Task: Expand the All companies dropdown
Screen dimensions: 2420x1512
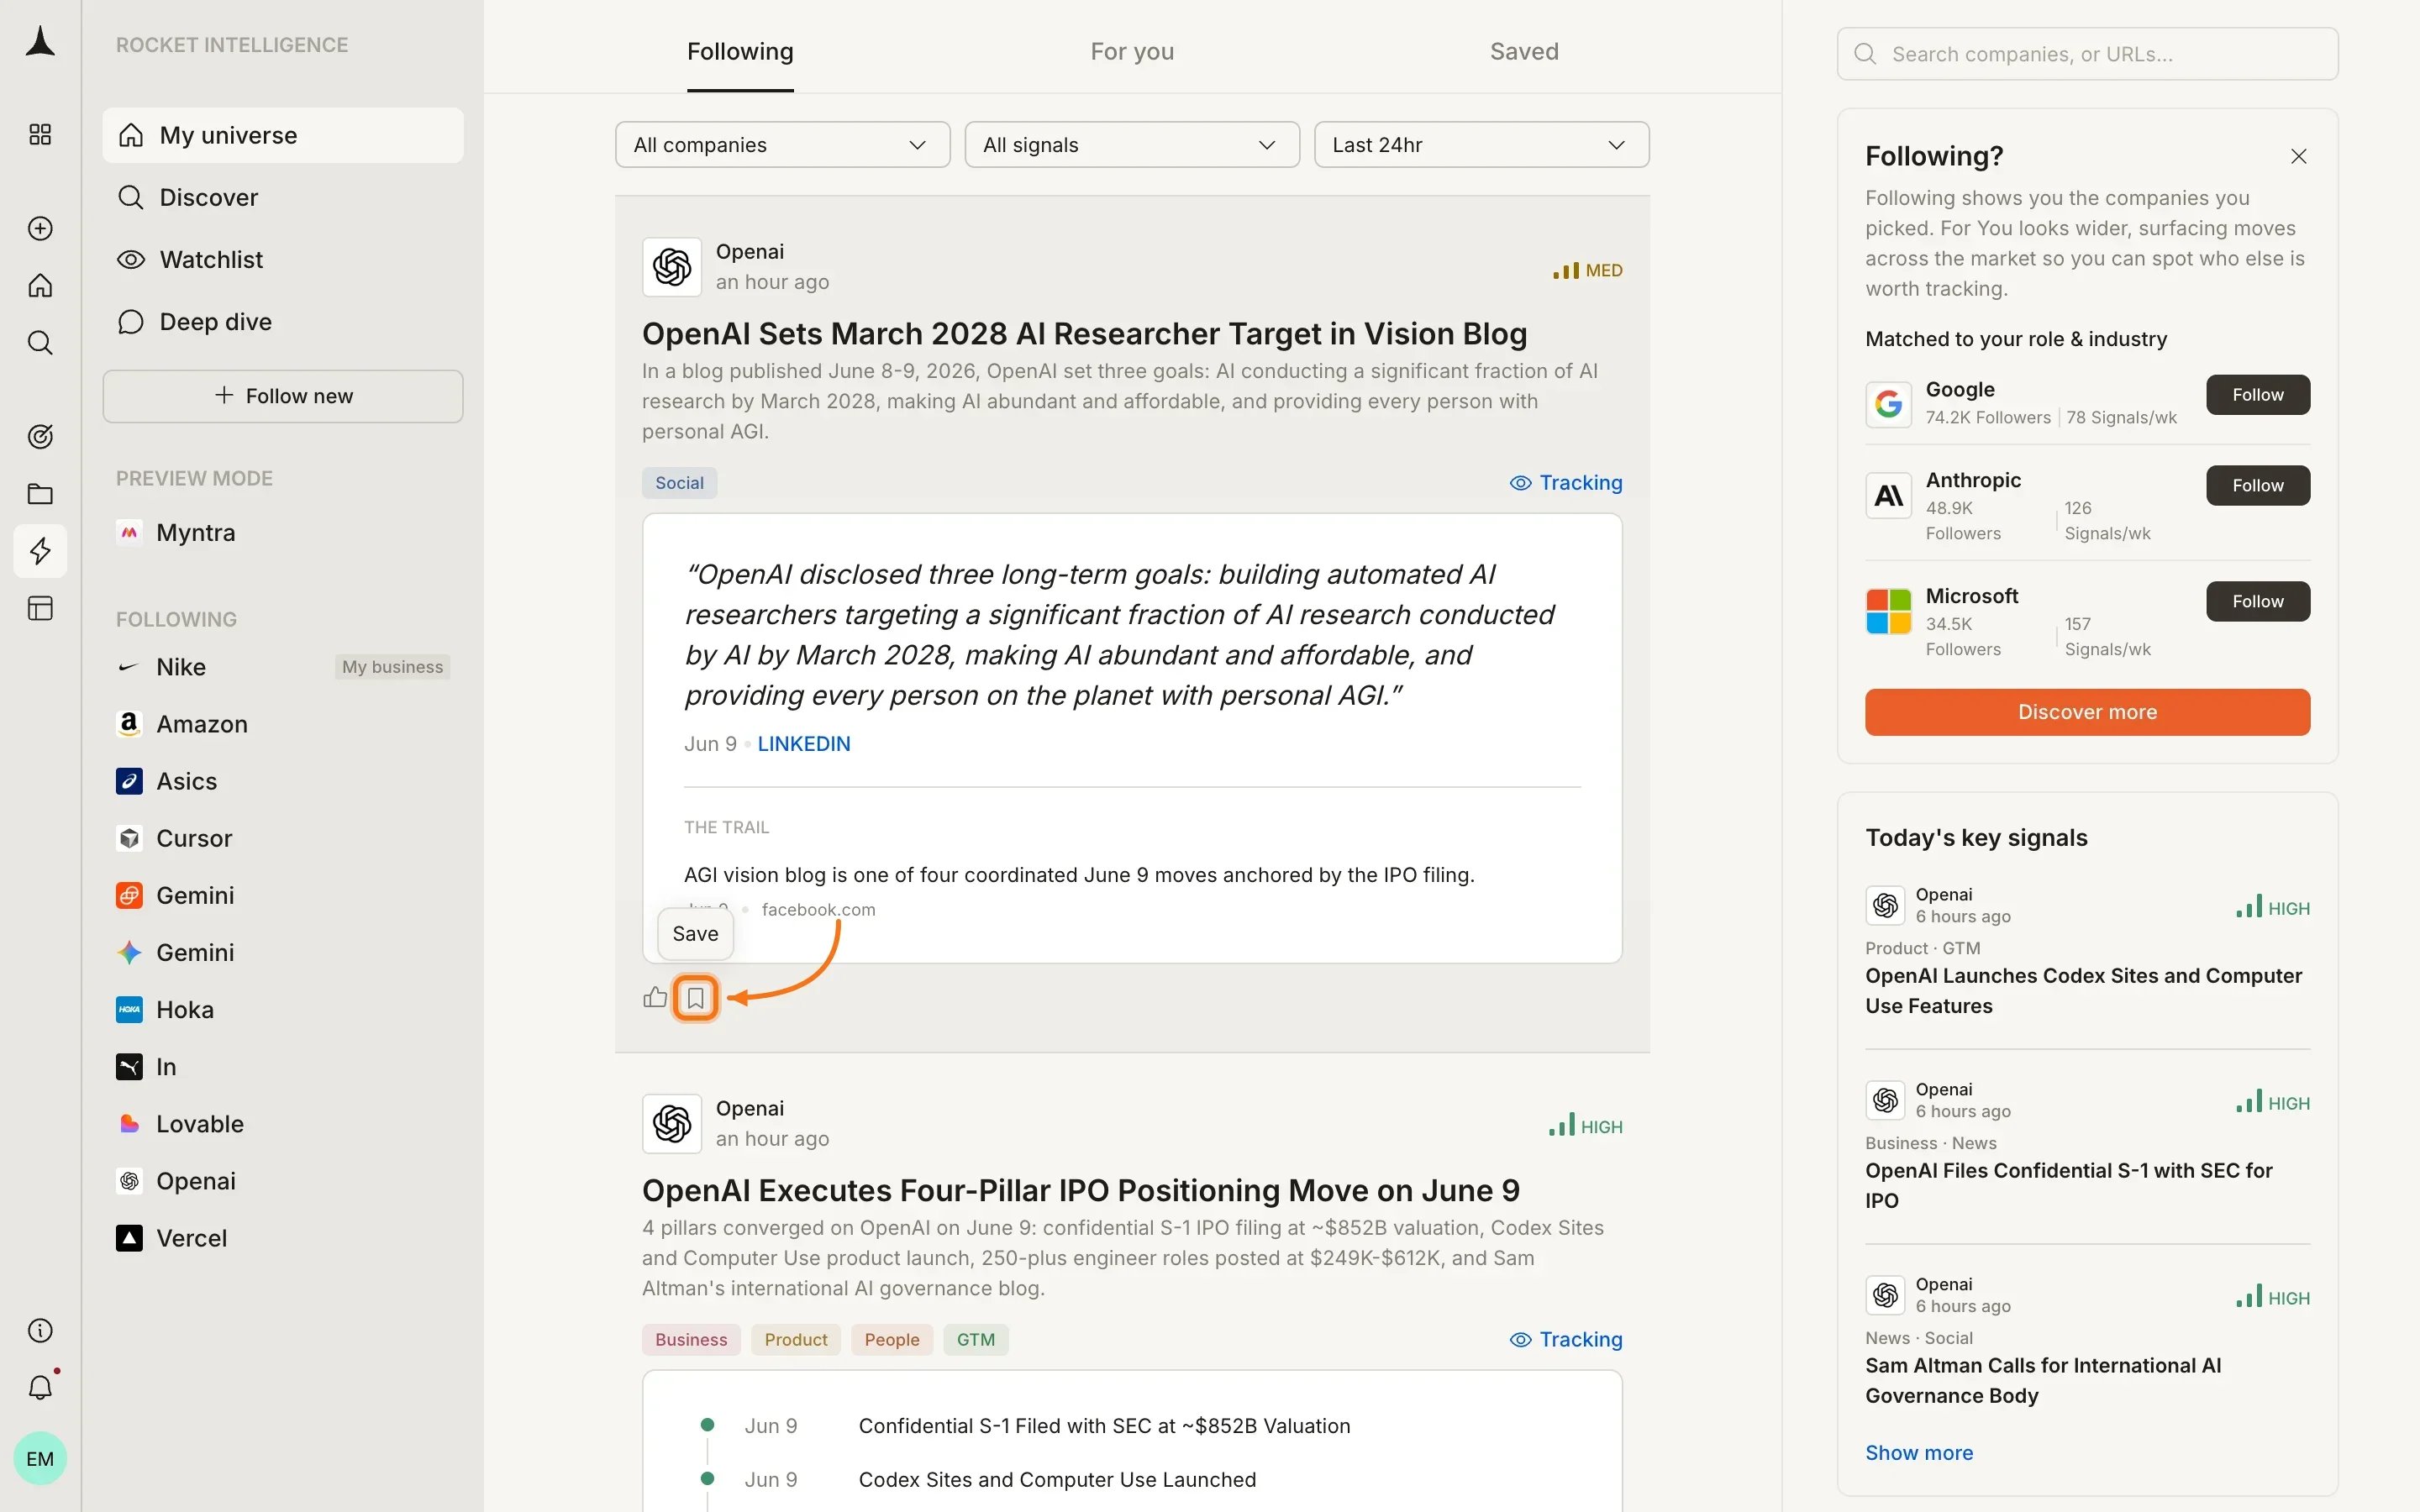Action: (x=782, y=145)
